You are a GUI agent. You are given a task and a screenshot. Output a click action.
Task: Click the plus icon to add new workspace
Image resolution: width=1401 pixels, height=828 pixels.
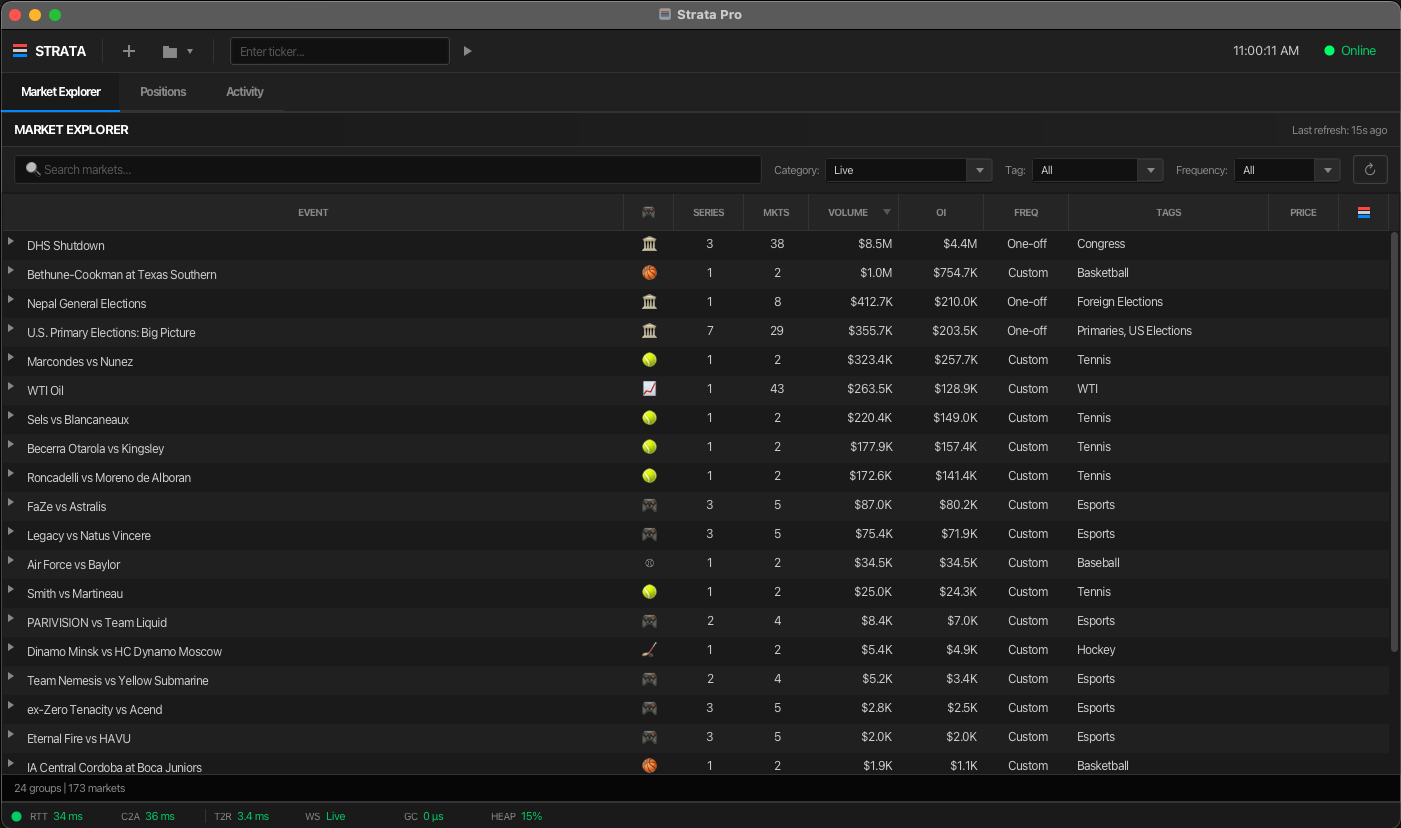coord(128,50)
